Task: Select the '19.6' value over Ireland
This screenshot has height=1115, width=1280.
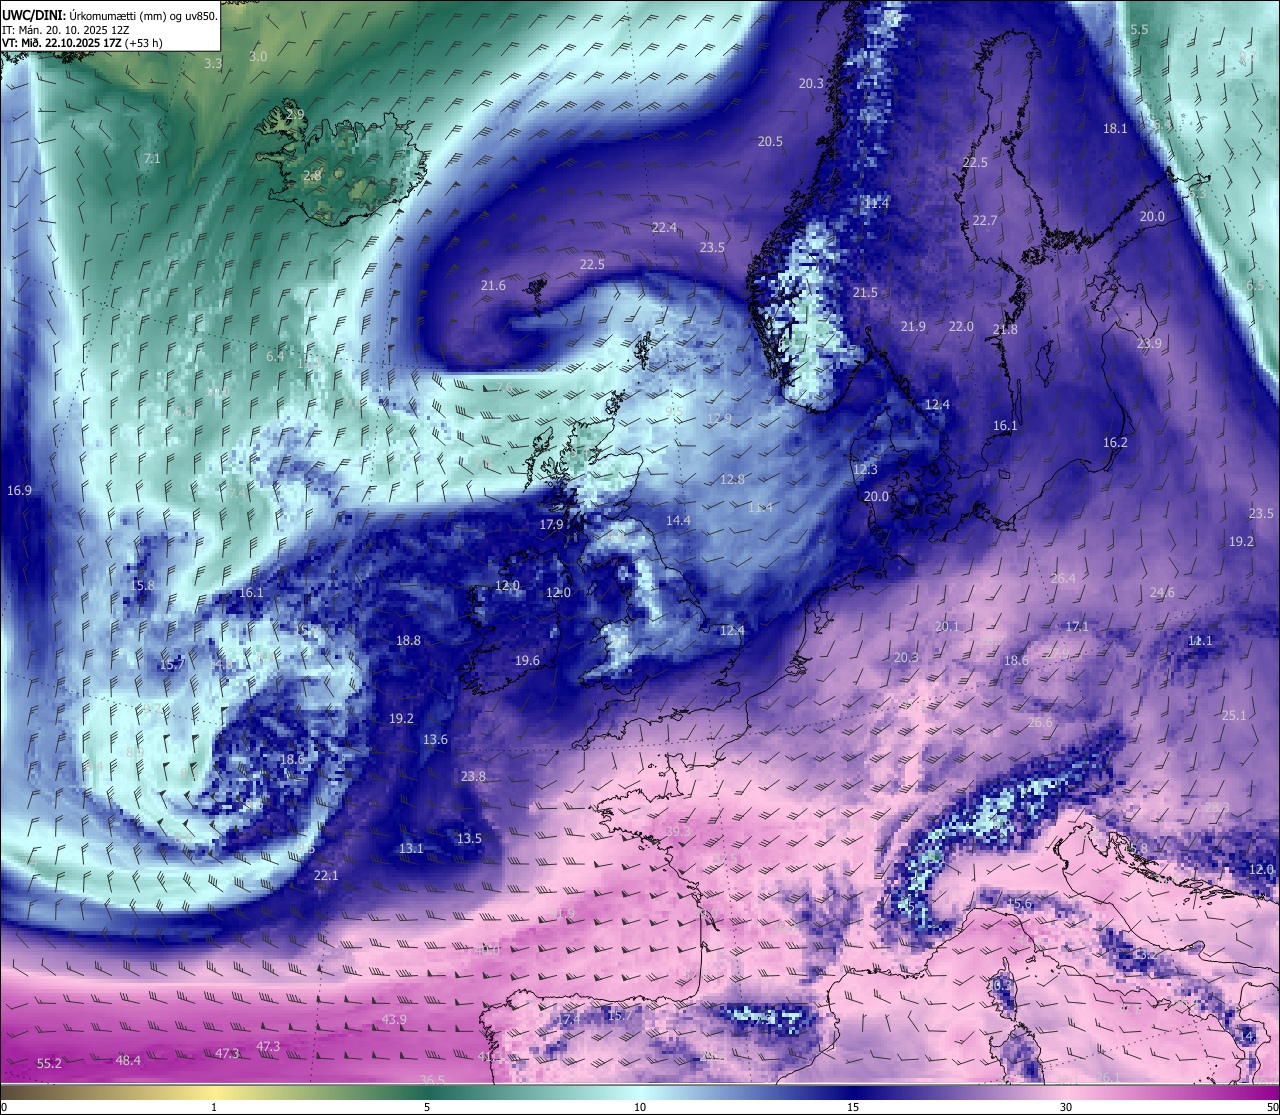Action: click(527, 661)
